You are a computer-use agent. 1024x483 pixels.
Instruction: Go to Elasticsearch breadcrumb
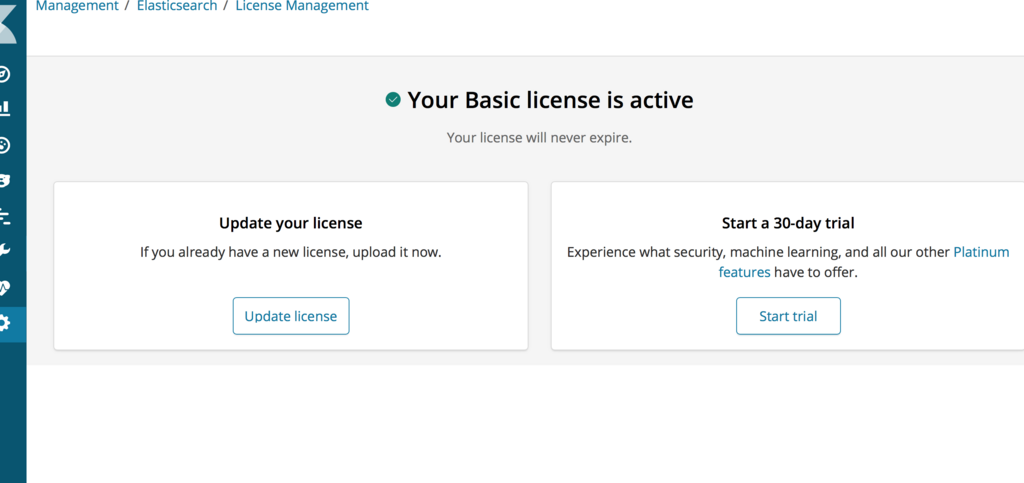pos(176,6)
